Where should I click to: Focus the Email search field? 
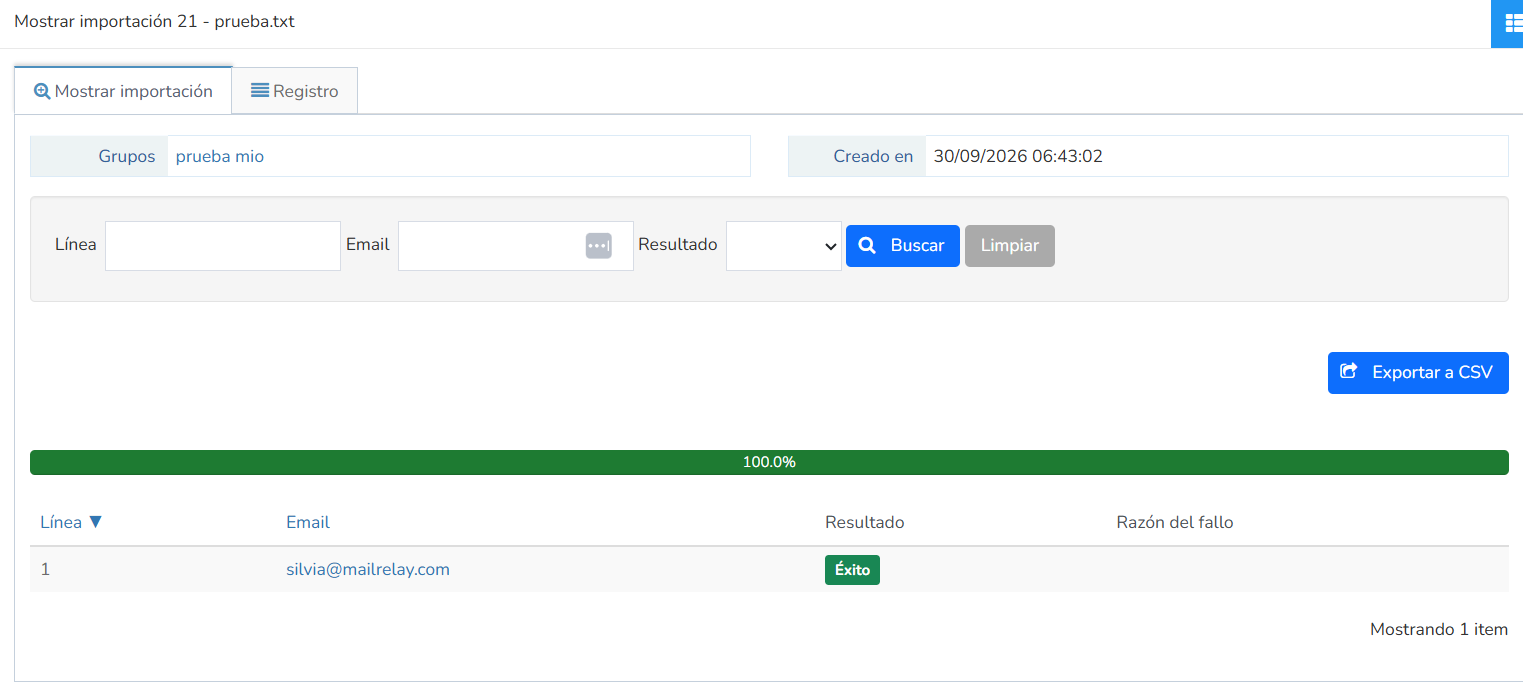(516, 246)
